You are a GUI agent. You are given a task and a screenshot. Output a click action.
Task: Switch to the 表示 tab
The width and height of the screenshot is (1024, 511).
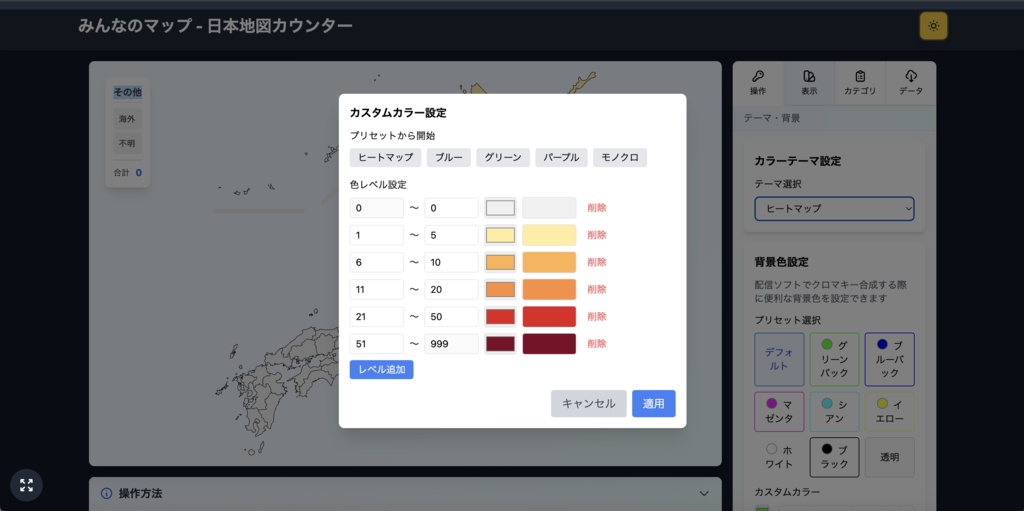(809, 83)
